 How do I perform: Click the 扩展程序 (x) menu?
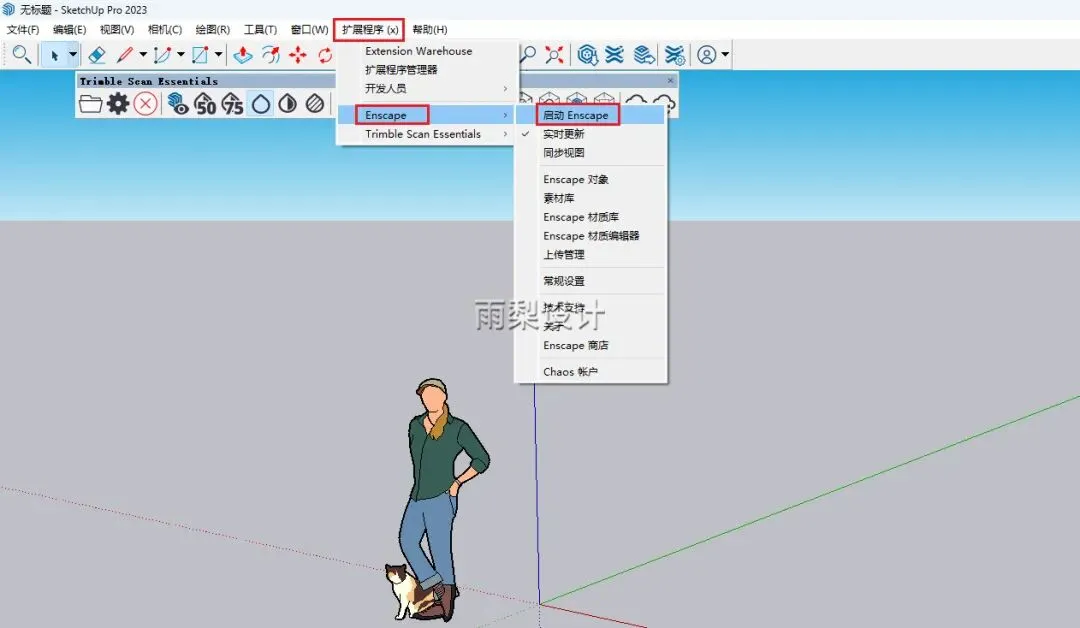pyautogui.click(x=369, y=30)
